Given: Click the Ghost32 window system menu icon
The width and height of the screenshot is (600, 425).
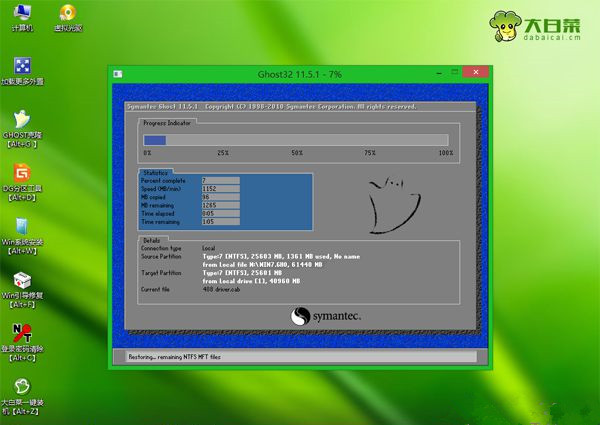Looking at the screenshot, I should [x=118, y=74].
